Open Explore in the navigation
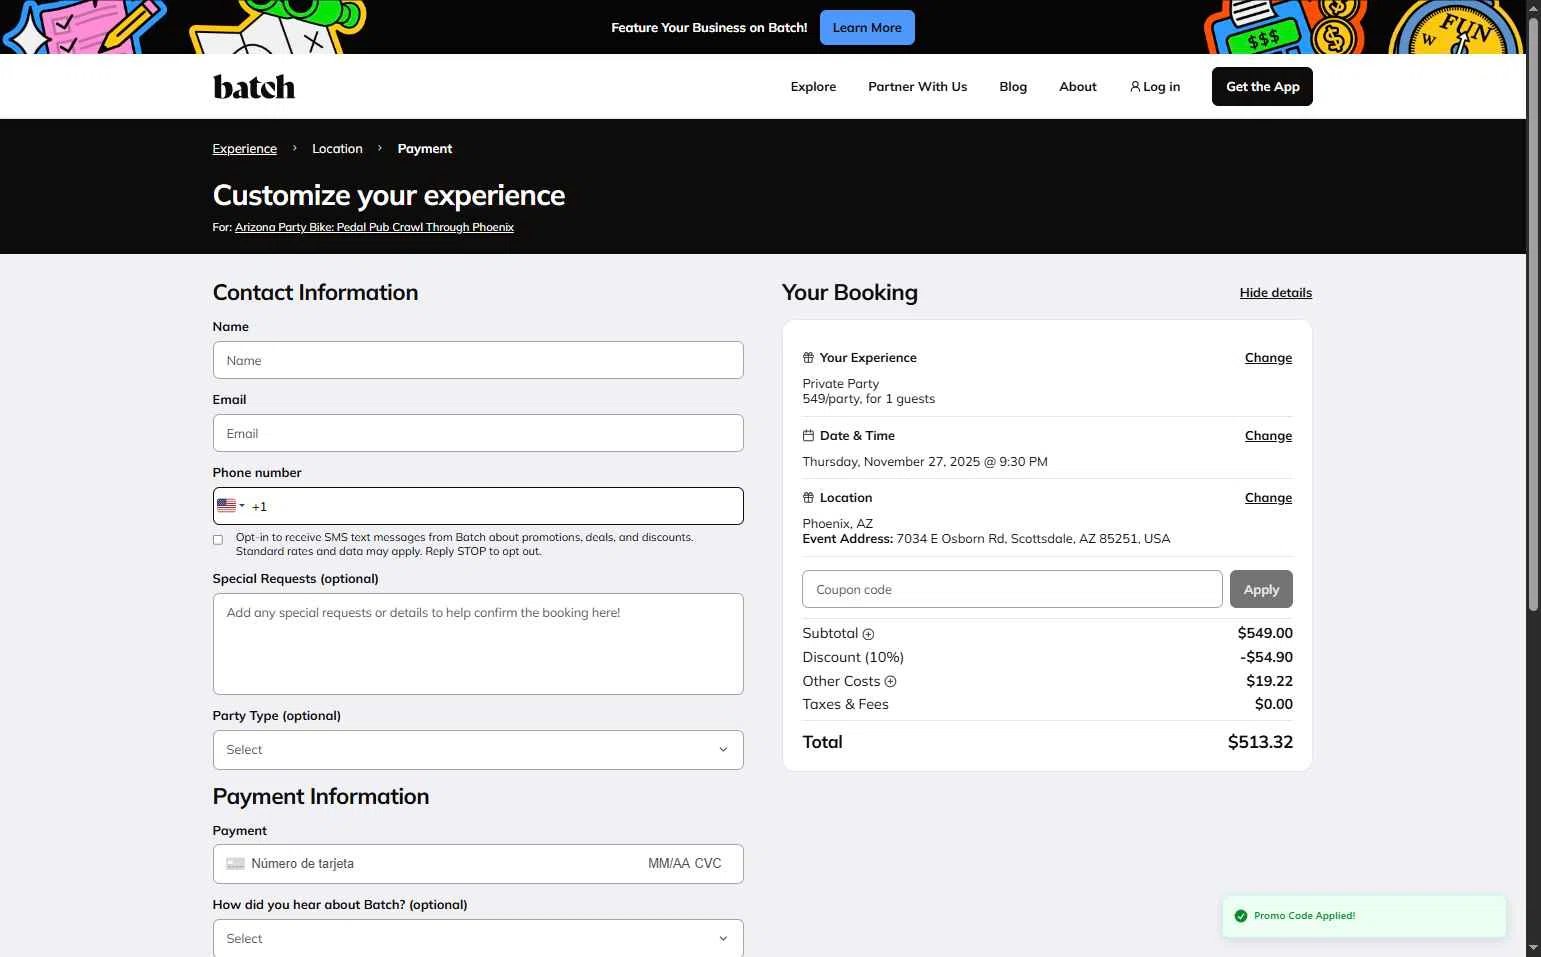The width and height of the screenshot is (1541, 957). (x=813, y=87)
